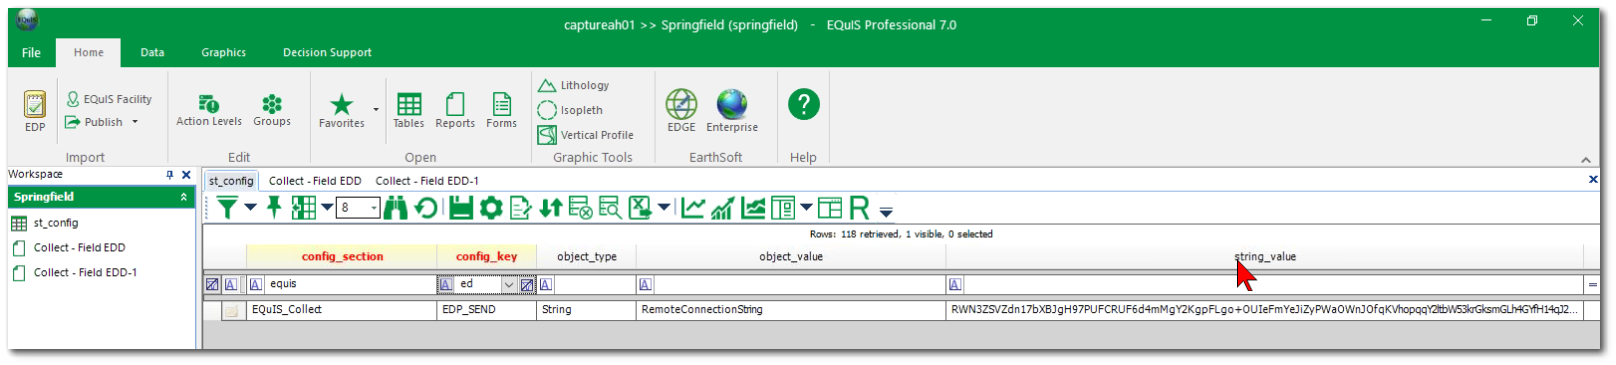Open Reports
Viewport: 1616px width, 365px height.
pyautogui.click(x=455, y=110)
